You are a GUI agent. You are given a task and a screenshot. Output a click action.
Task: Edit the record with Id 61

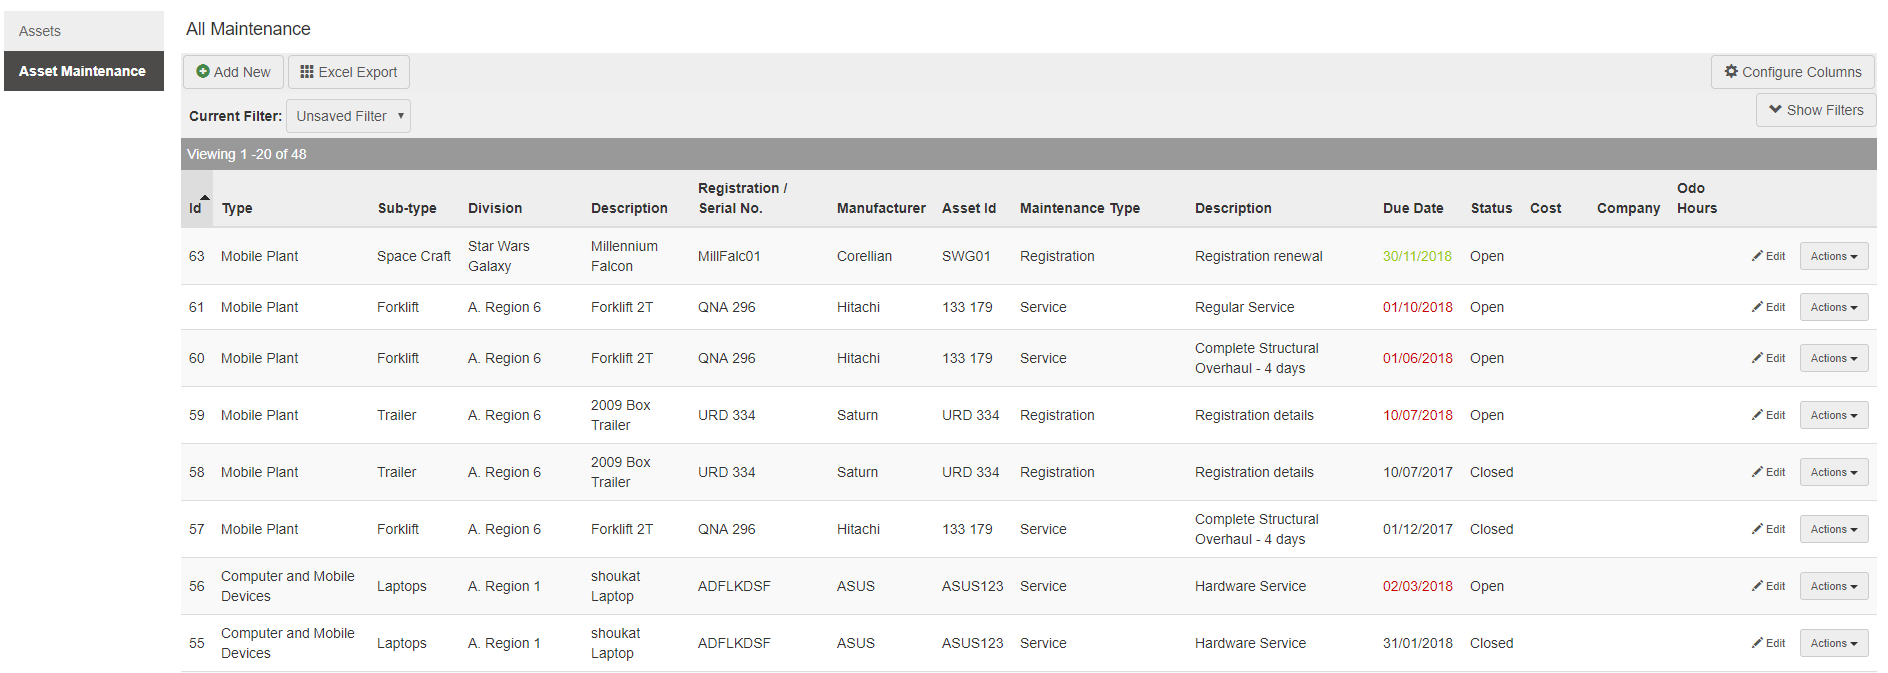1768,307
